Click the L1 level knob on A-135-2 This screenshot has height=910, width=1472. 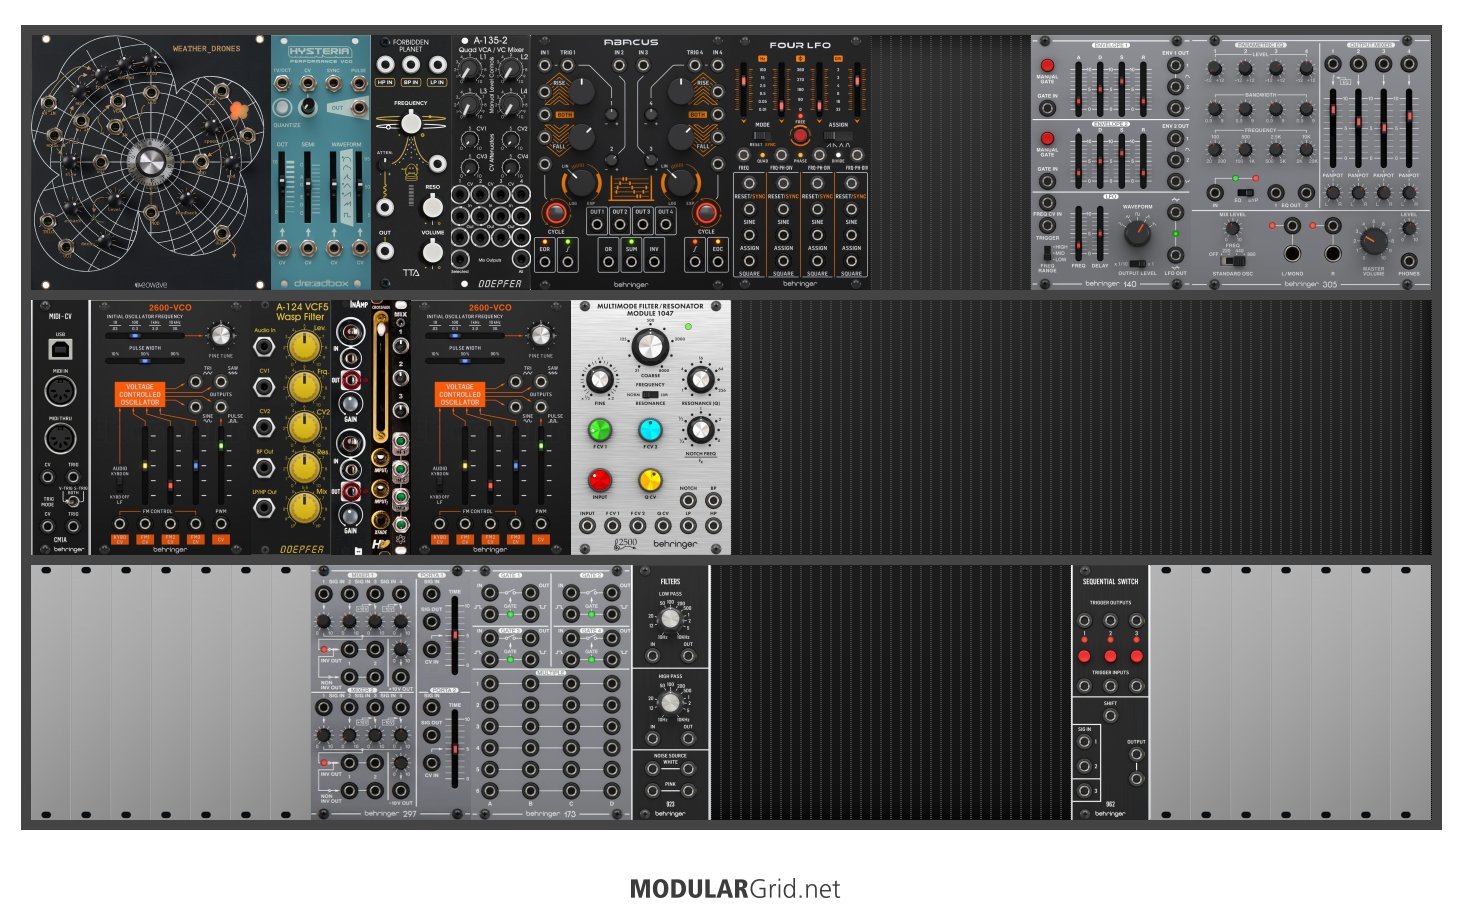pos(467,71)
